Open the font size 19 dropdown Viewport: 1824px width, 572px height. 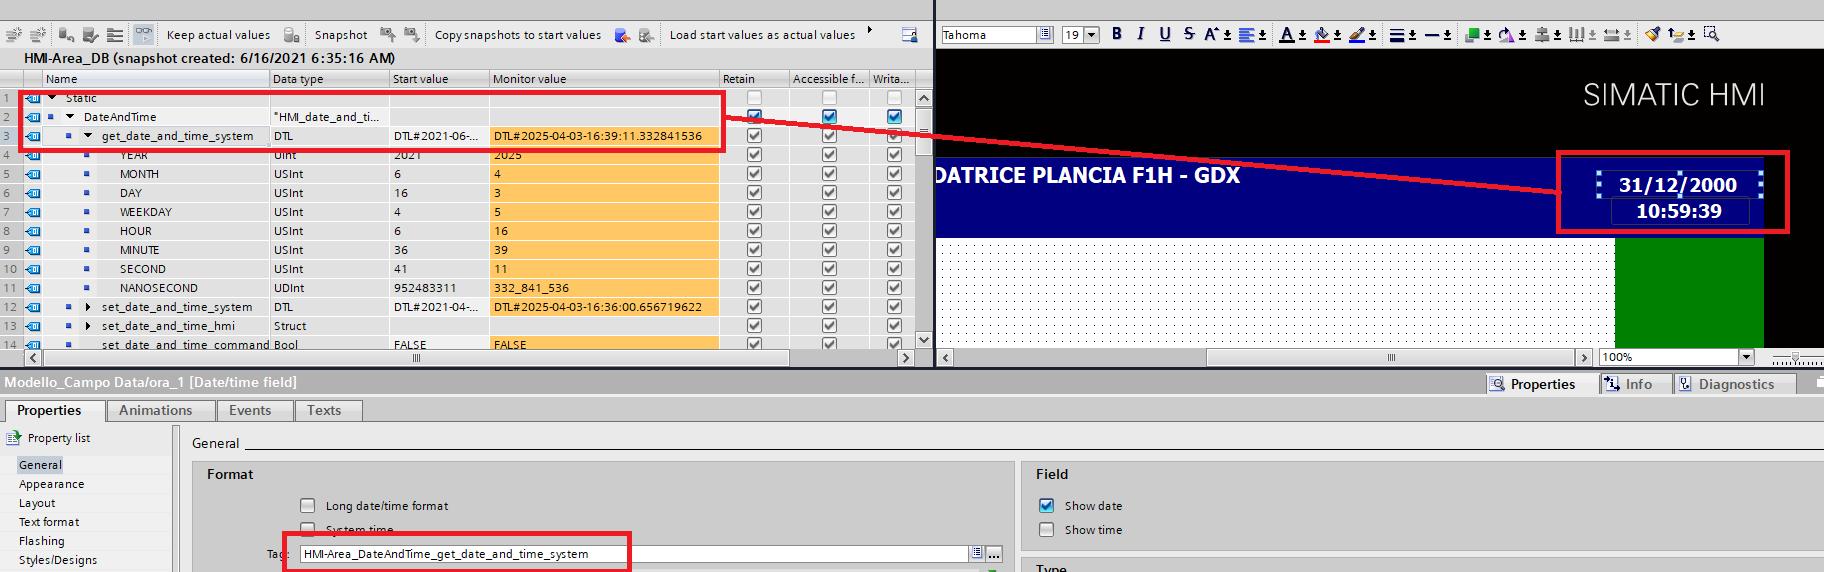click(x=1092, y=35)
